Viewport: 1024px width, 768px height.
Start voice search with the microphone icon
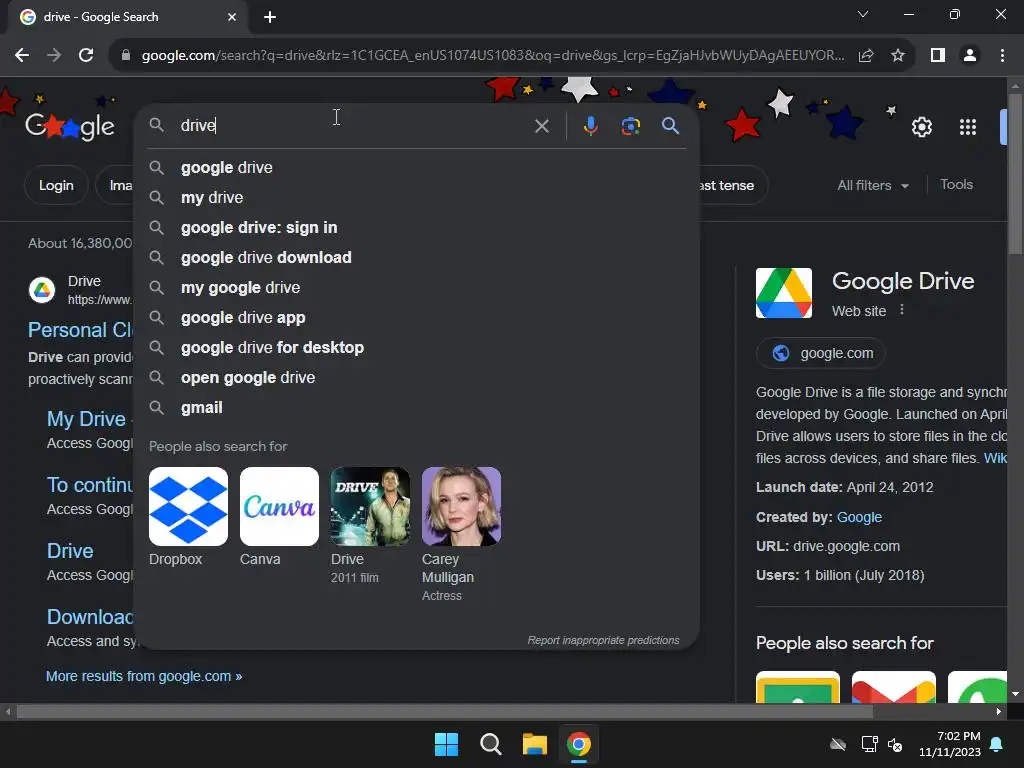point(590,125)
